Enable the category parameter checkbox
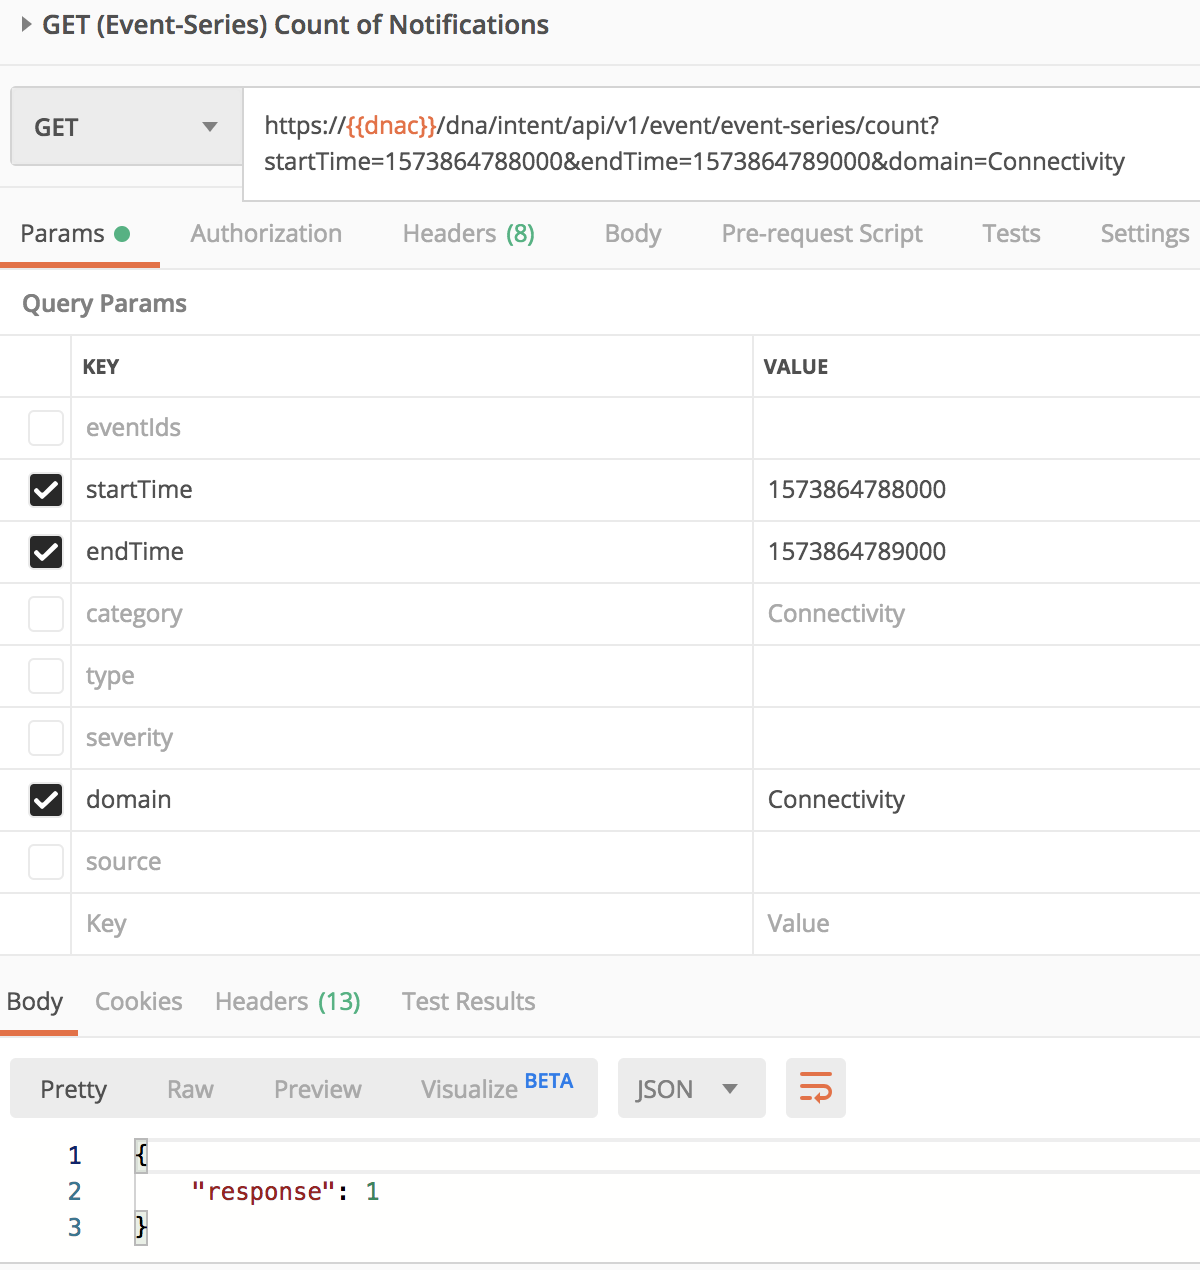1200x1270 pixels. click(46, 614)
